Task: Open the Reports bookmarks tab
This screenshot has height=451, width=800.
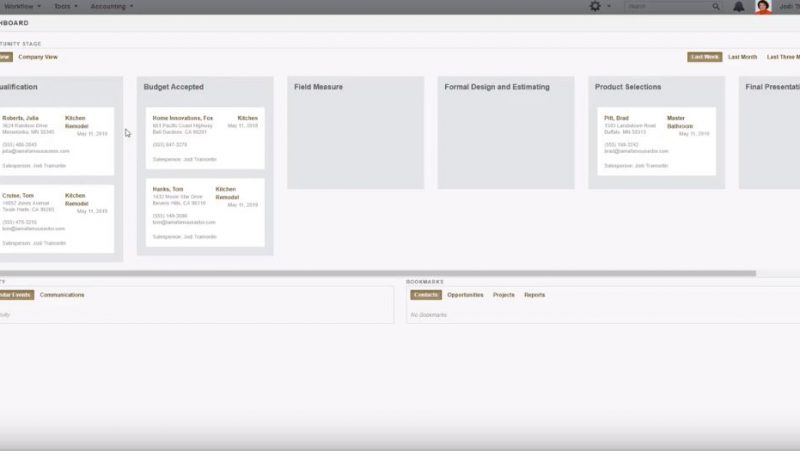Action: tap(535, 295)
